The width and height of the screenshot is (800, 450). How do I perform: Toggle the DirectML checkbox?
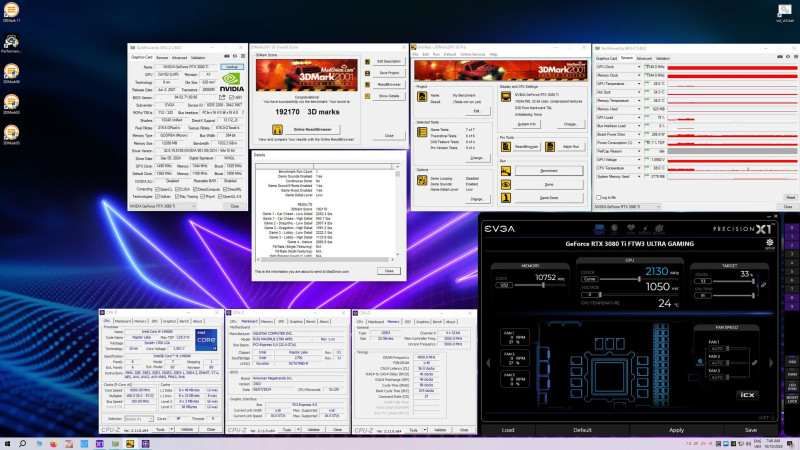224,189
